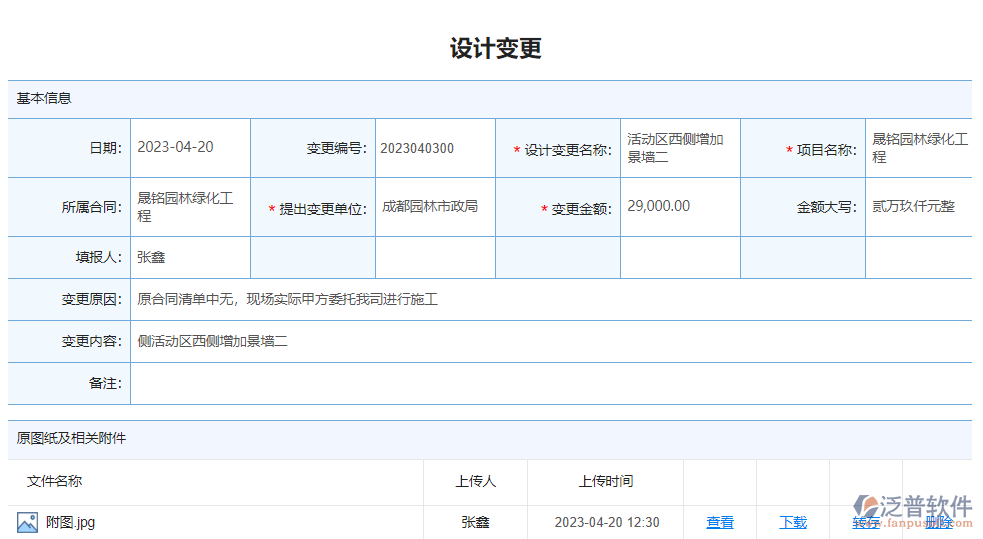Click the 设计变更名称 label

click(x=568, y=150)
